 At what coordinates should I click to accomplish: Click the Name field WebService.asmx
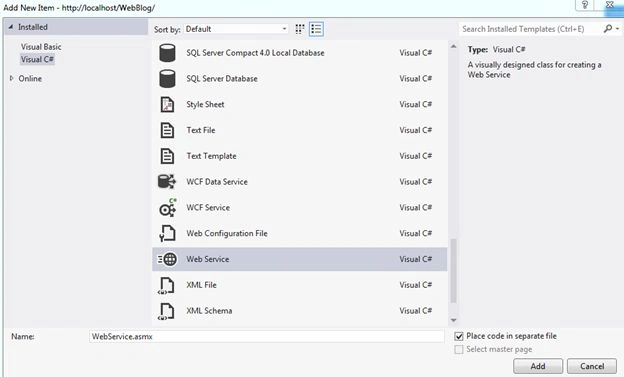click(x=267, y=336)
